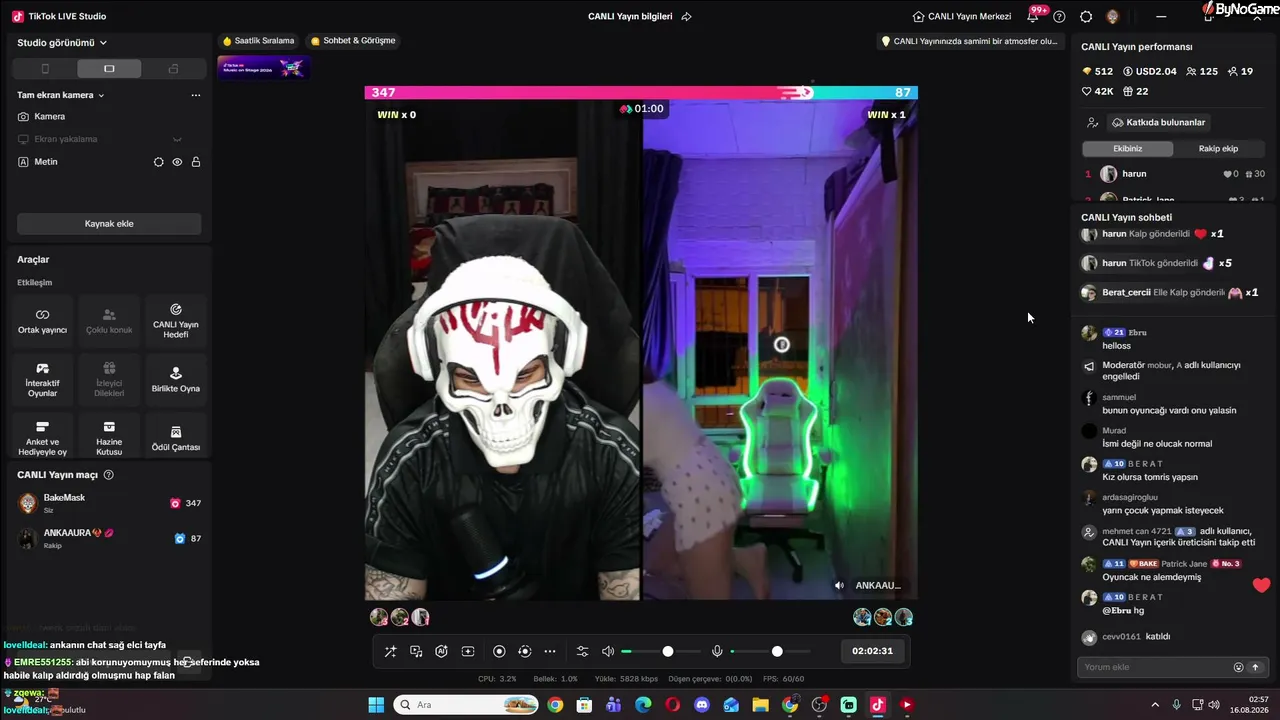Image resolution: width=1280 pixels, height=720 pixels.
Task: Open the İzleyici Dilekleri tool
Action: (109, 380)
